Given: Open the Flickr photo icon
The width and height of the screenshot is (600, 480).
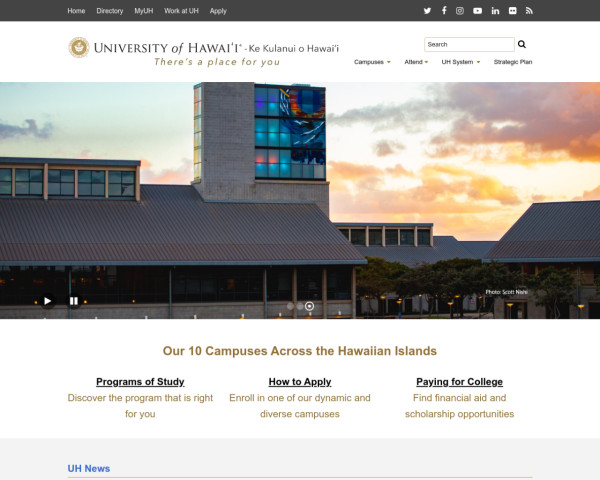Looking at the screenshot, I should pyautogui.click(x=512, y=10).
